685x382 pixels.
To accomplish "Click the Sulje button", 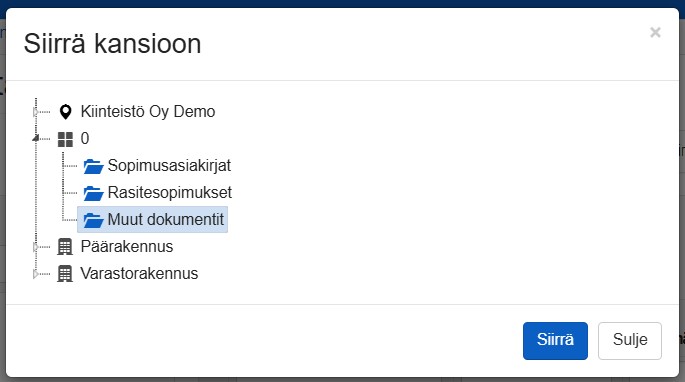I will click(630, 341).
